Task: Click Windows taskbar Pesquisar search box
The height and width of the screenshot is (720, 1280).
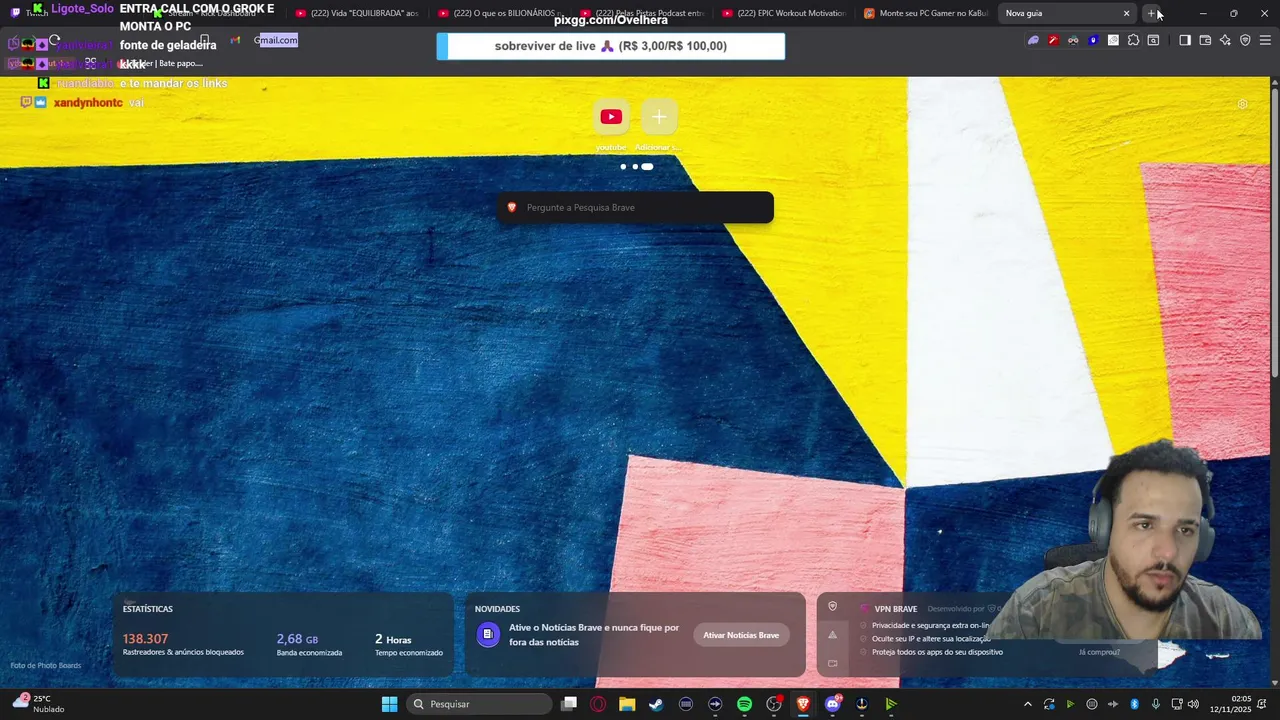Action: coord(480,704)
